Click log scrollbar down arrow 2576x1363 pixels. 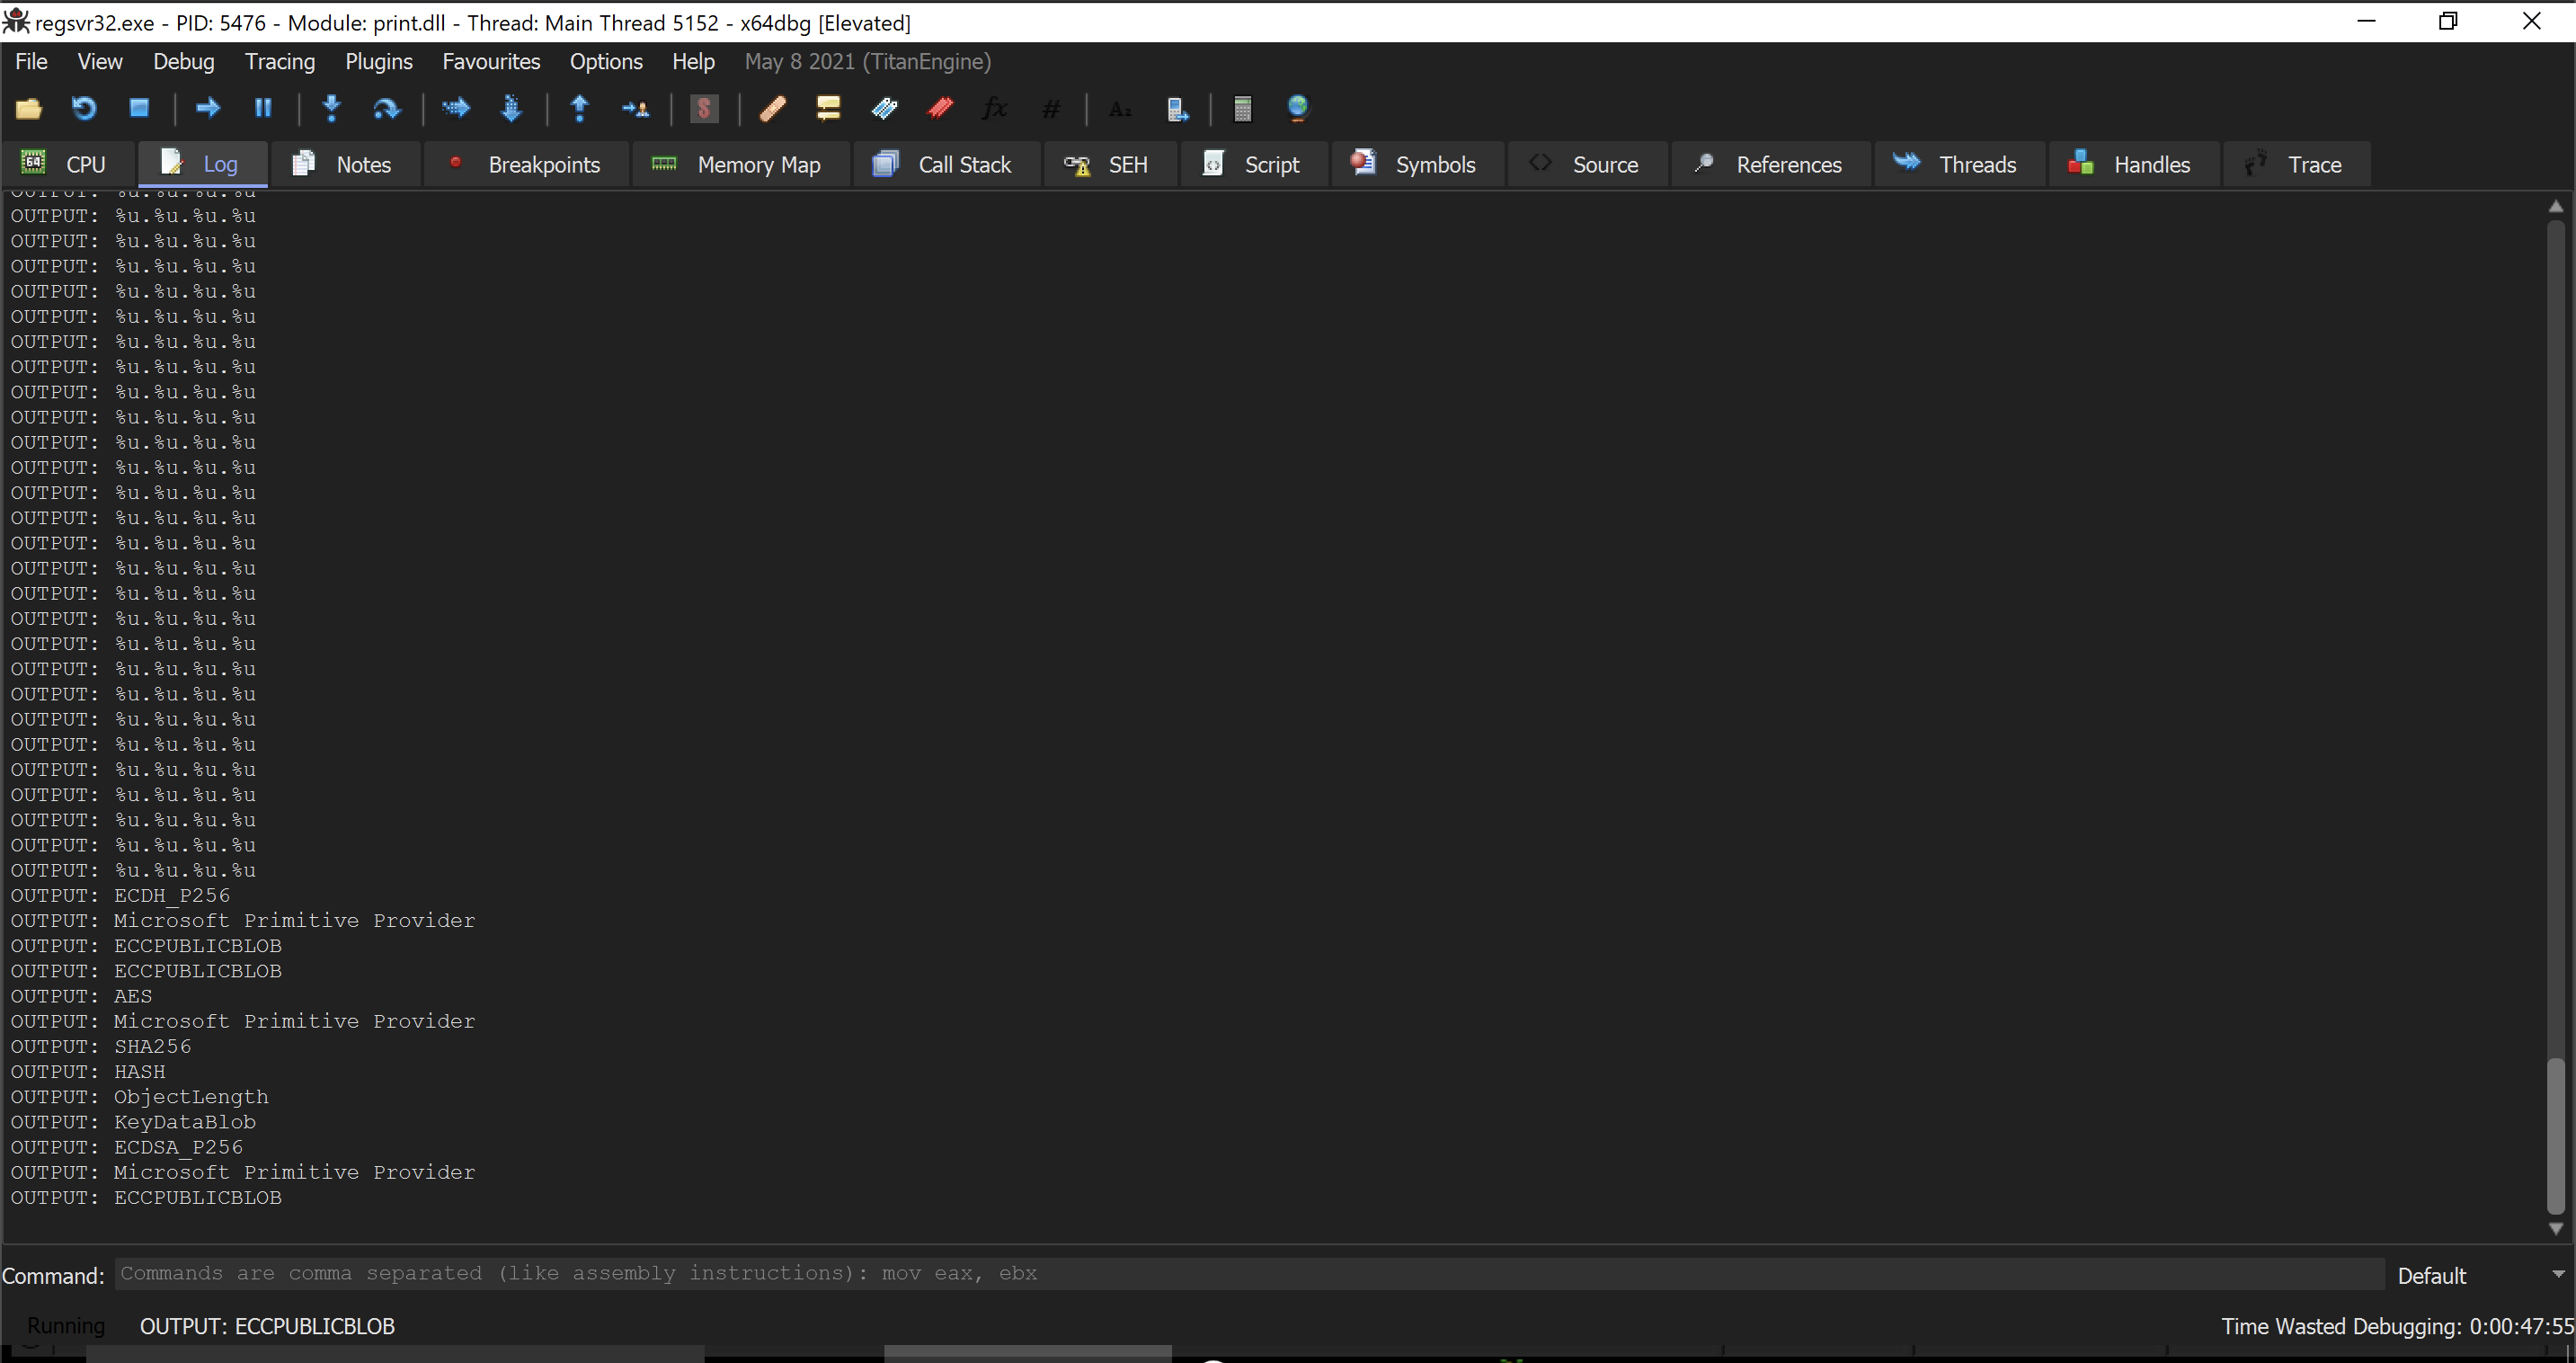point(2555,1228)
